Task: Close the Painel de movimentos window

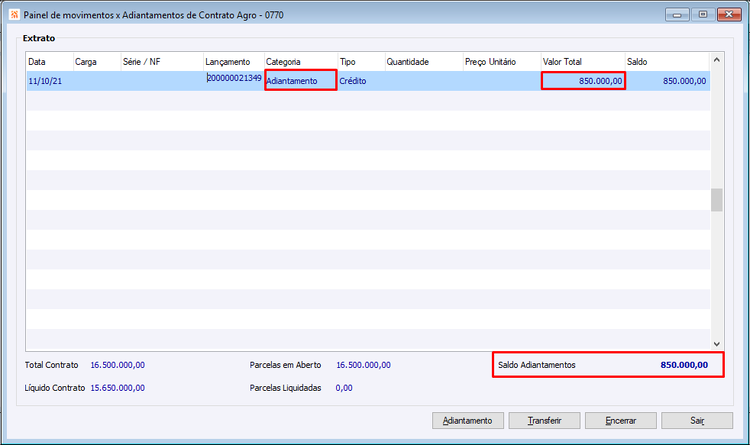Action: point(729,14)
